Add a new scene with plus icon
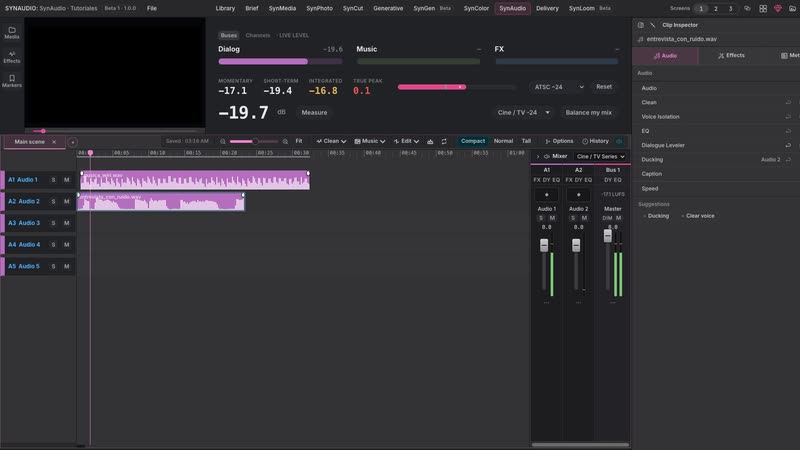The width and height of the screenshot is (800, 450). [72, 142]
